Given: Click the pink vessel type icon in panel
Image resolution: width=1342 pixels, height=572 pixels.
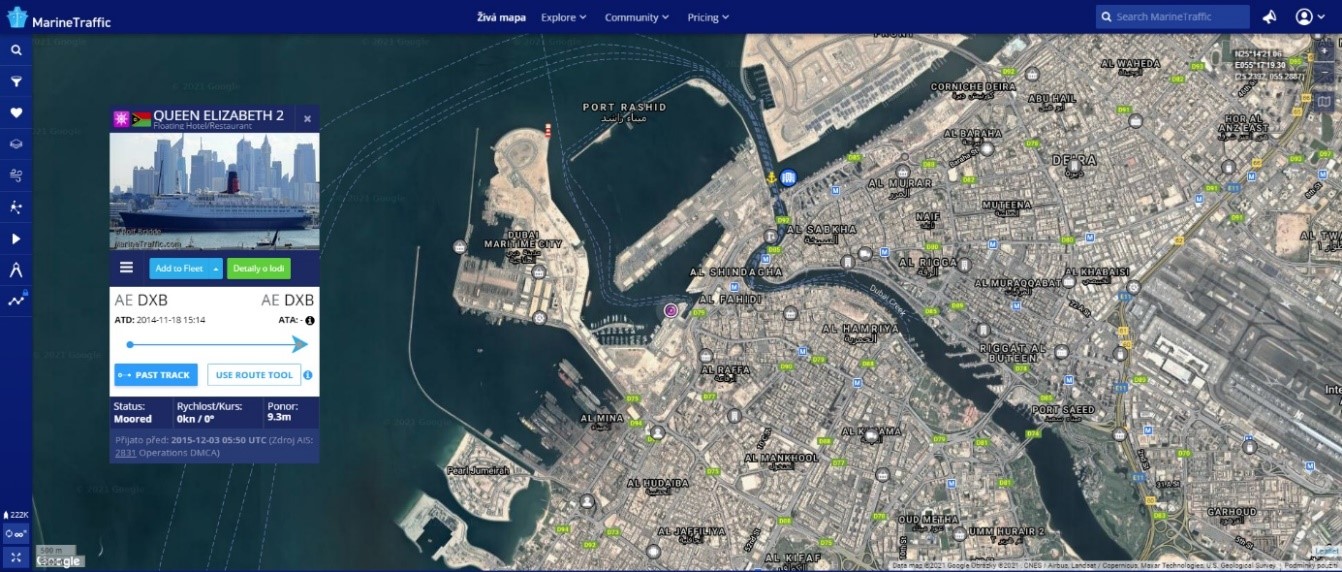Looking at the screenshot, I should click(x=121, y=119).
